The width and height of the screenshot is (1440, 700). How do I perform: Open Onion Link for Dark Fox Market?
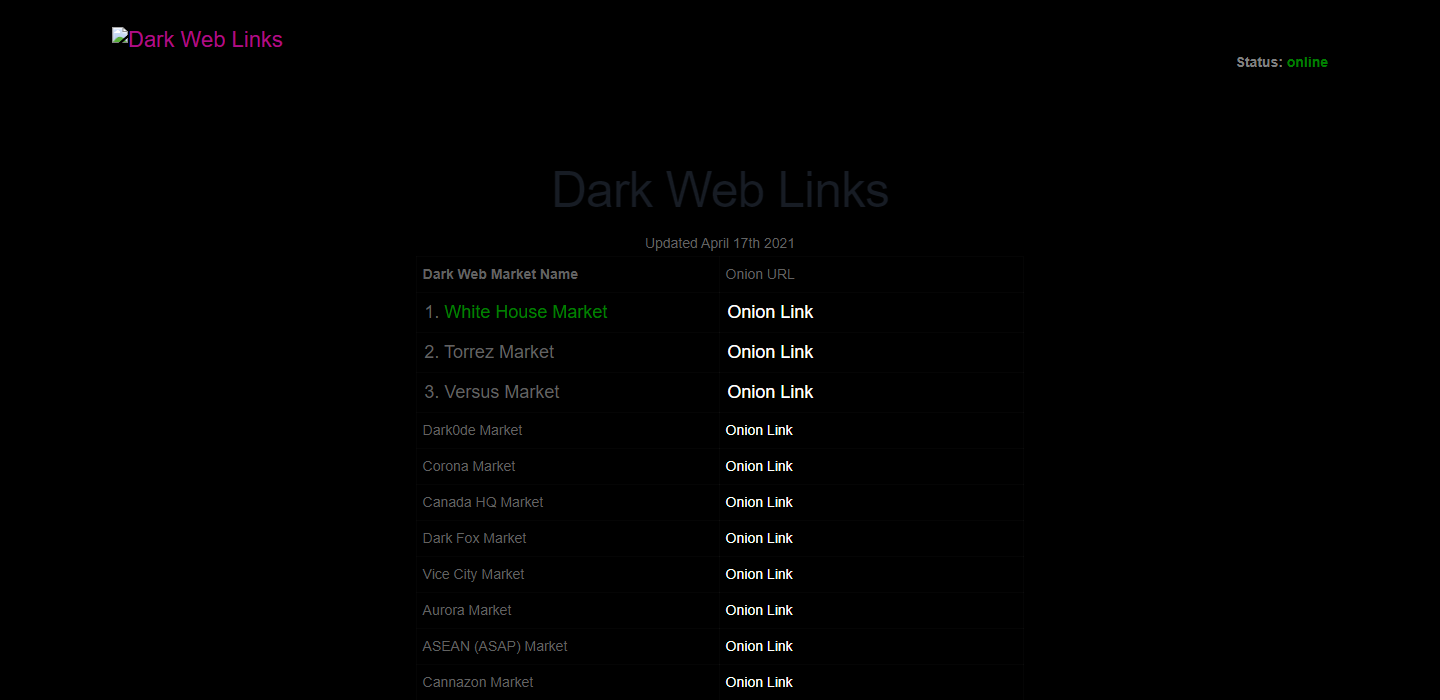pos(759,538)
